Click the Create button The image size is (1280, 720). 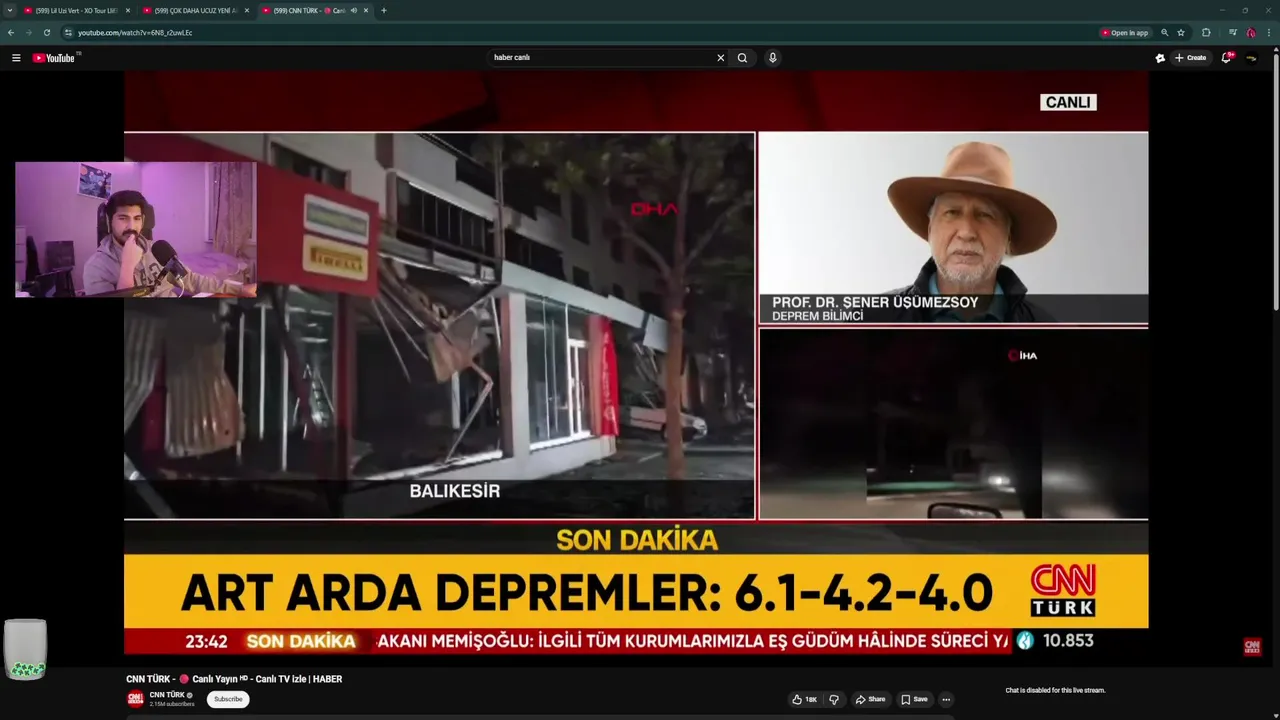[x=1190, y=58]
